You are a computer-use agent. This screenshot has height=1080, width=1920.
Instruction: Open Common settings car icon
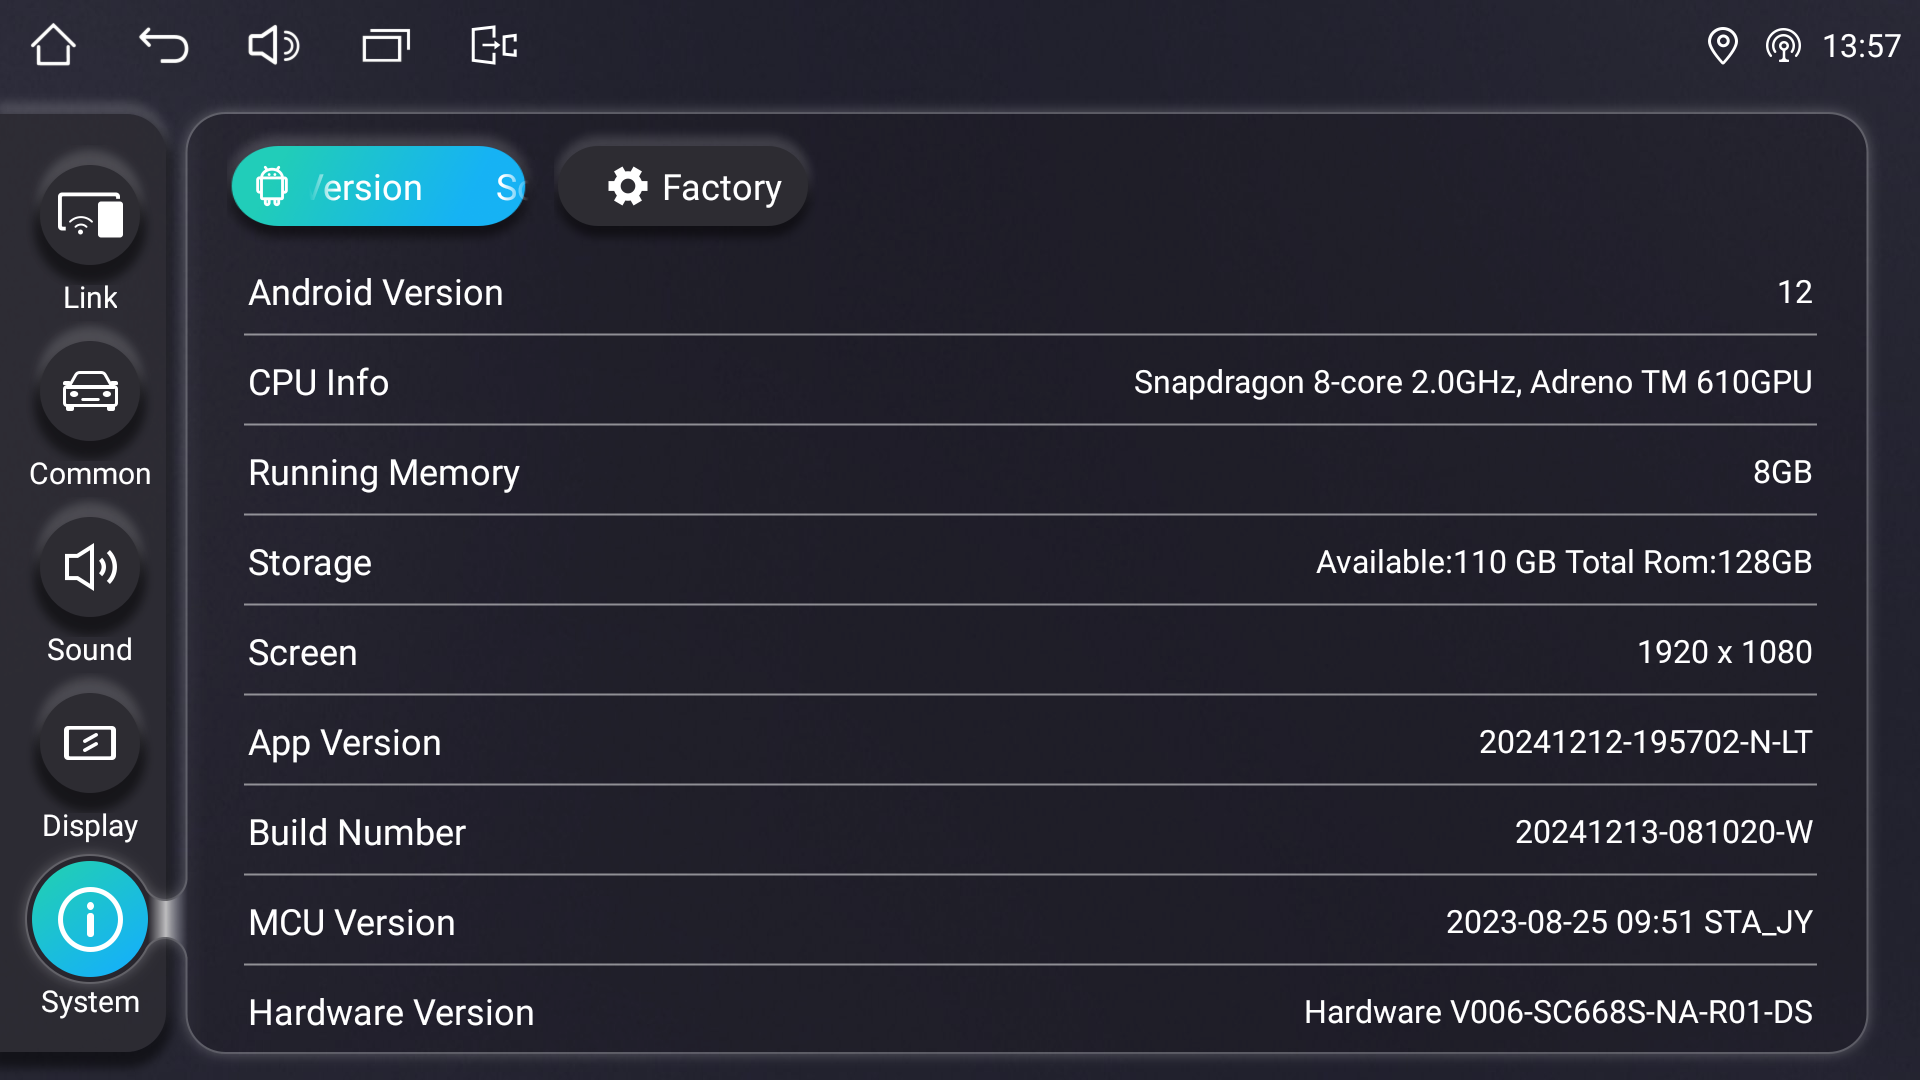tap(90, 392)
